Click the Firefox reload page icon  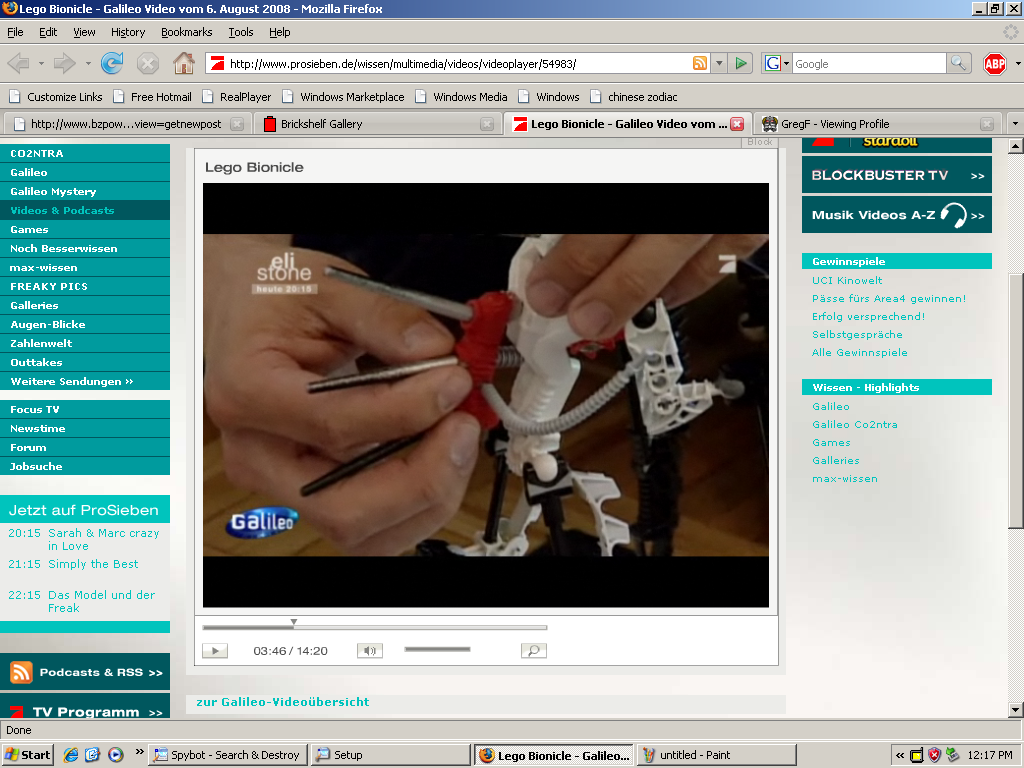[x=112, y=63]
